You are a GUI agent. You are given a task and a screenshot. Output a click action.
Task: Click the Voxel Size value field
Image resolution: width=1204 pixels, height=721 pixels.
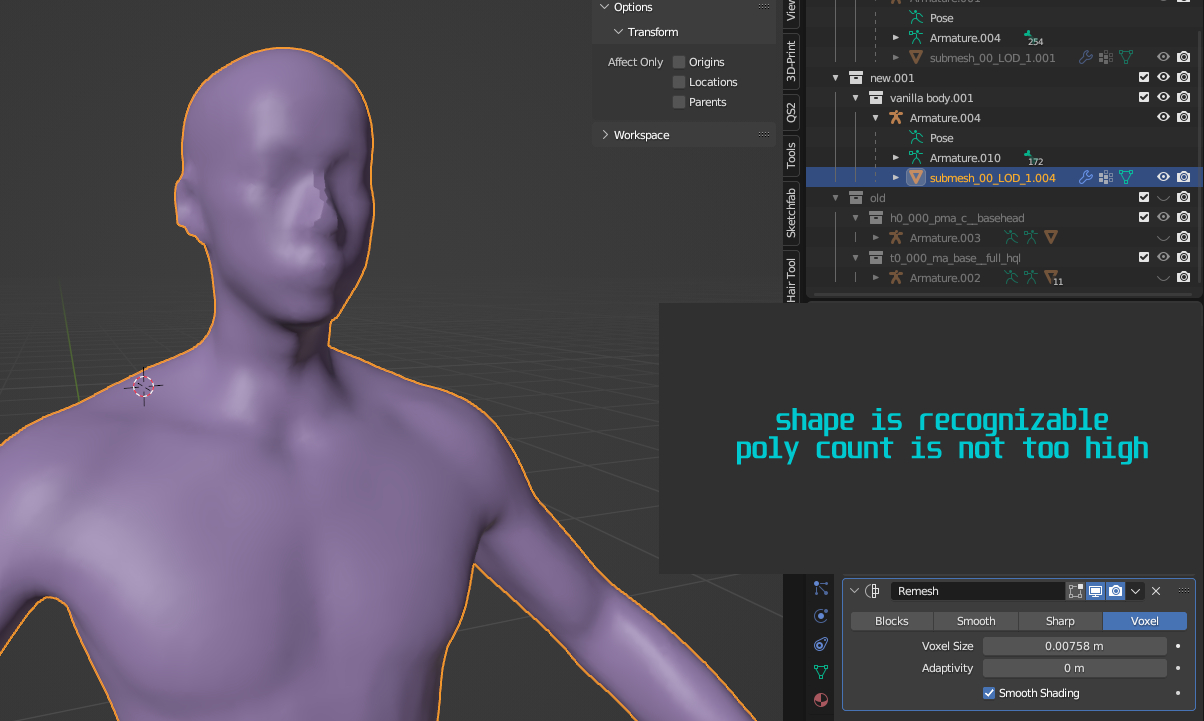(1074, 646)
